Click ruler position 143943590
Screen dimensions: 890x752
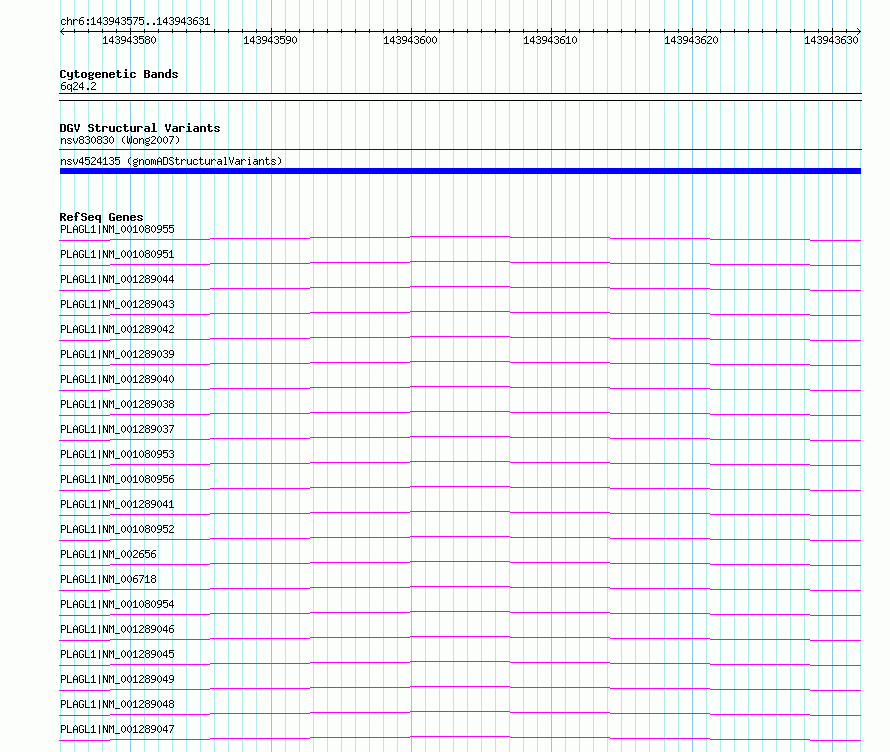tap(270, 40)
